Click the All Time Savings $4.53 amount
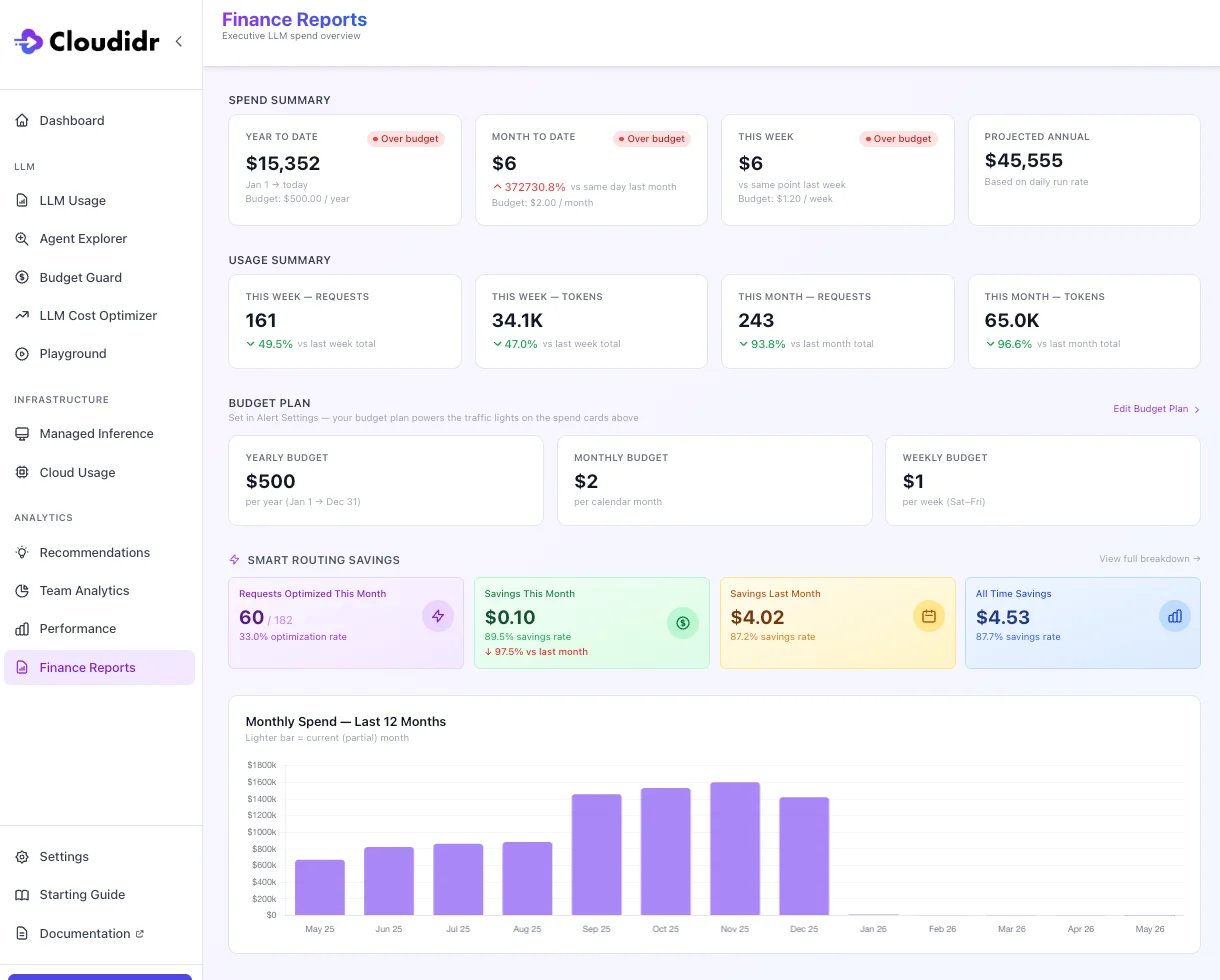The height and width of the screenshot is (980, 1220). [x=1003, y=618]
